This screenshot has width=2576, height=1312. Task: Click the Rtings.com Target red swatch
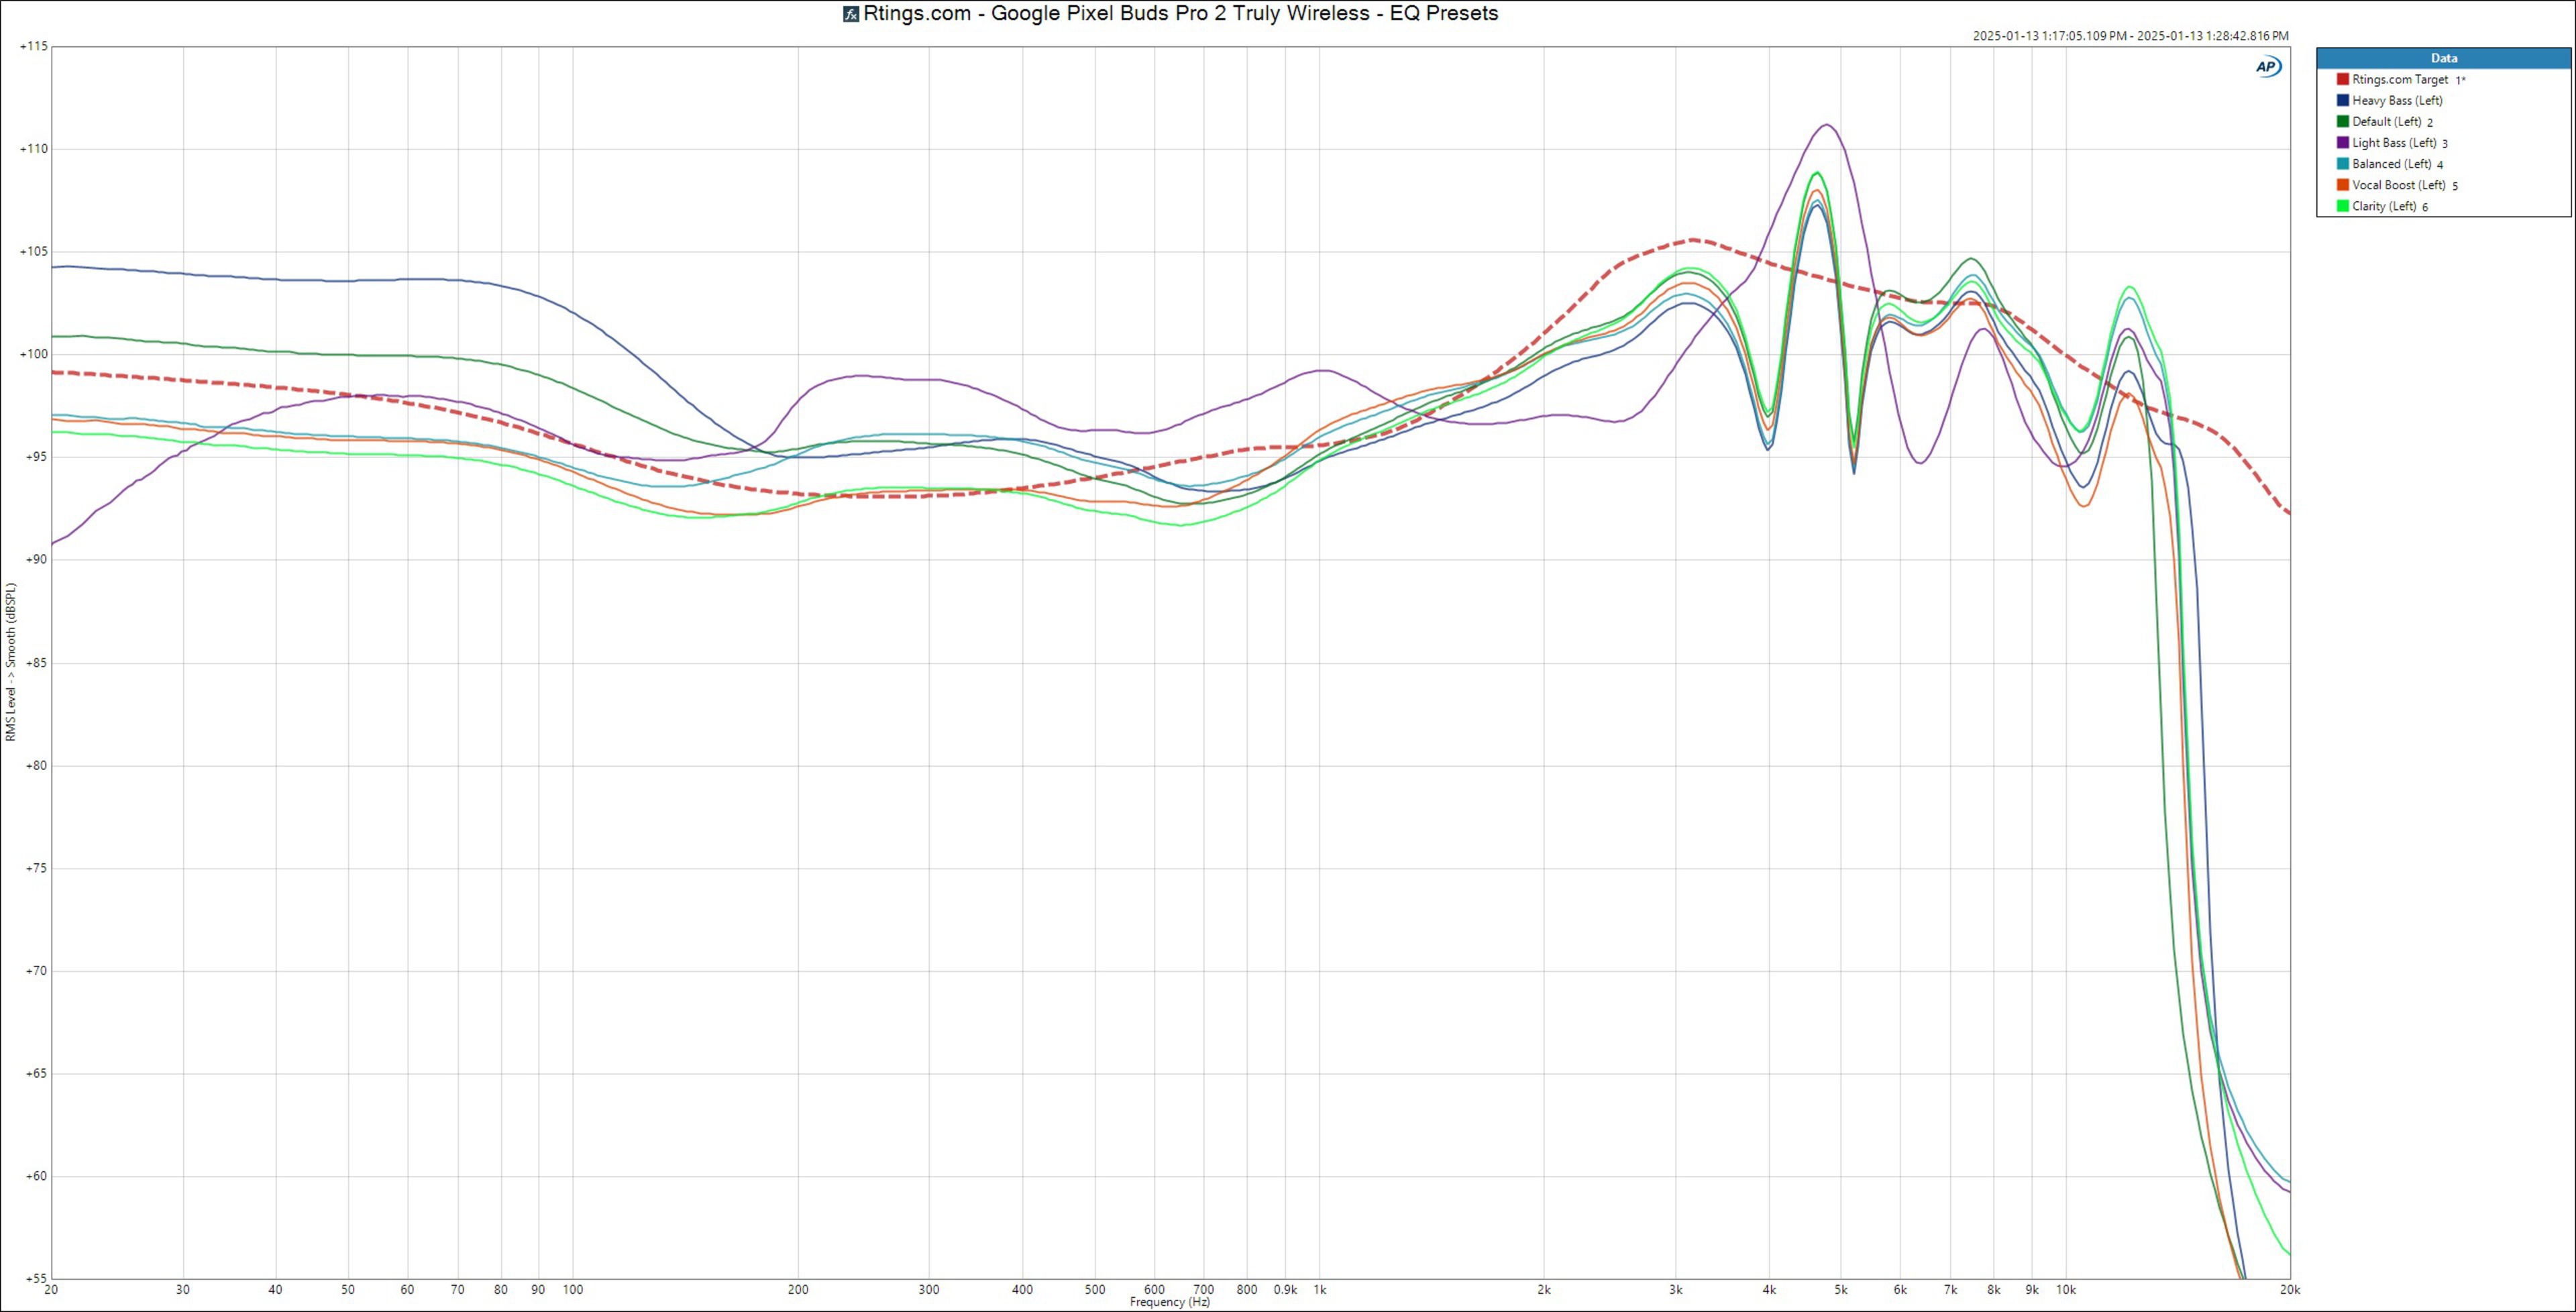point(2342,79)
